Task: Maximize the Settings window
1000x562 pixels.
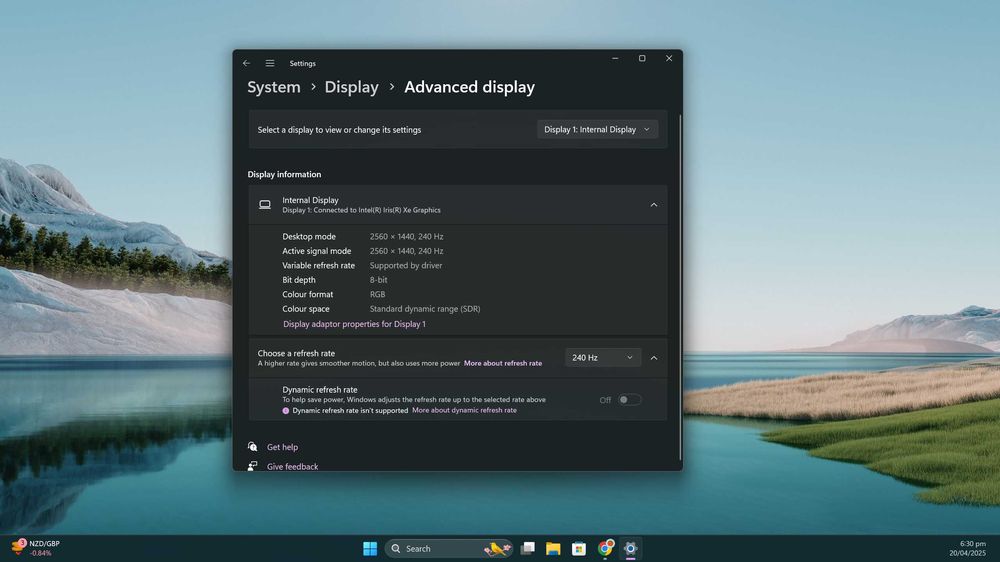Action: 642,59
